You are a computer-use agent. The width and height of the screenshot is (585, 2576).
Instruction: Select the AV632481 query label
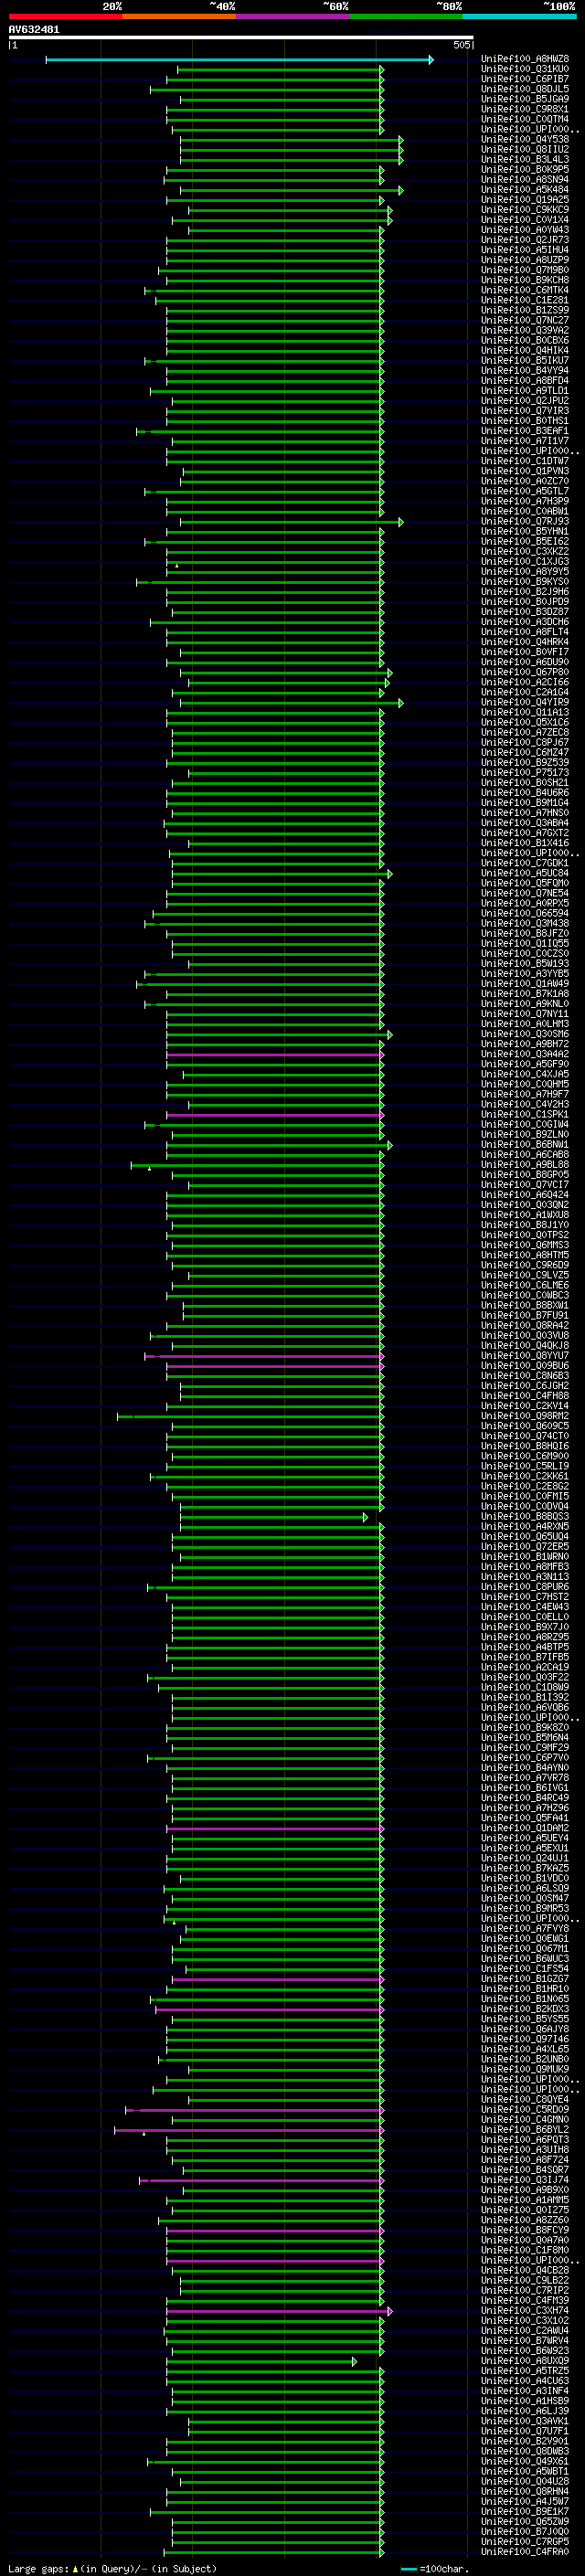[34, 29]
